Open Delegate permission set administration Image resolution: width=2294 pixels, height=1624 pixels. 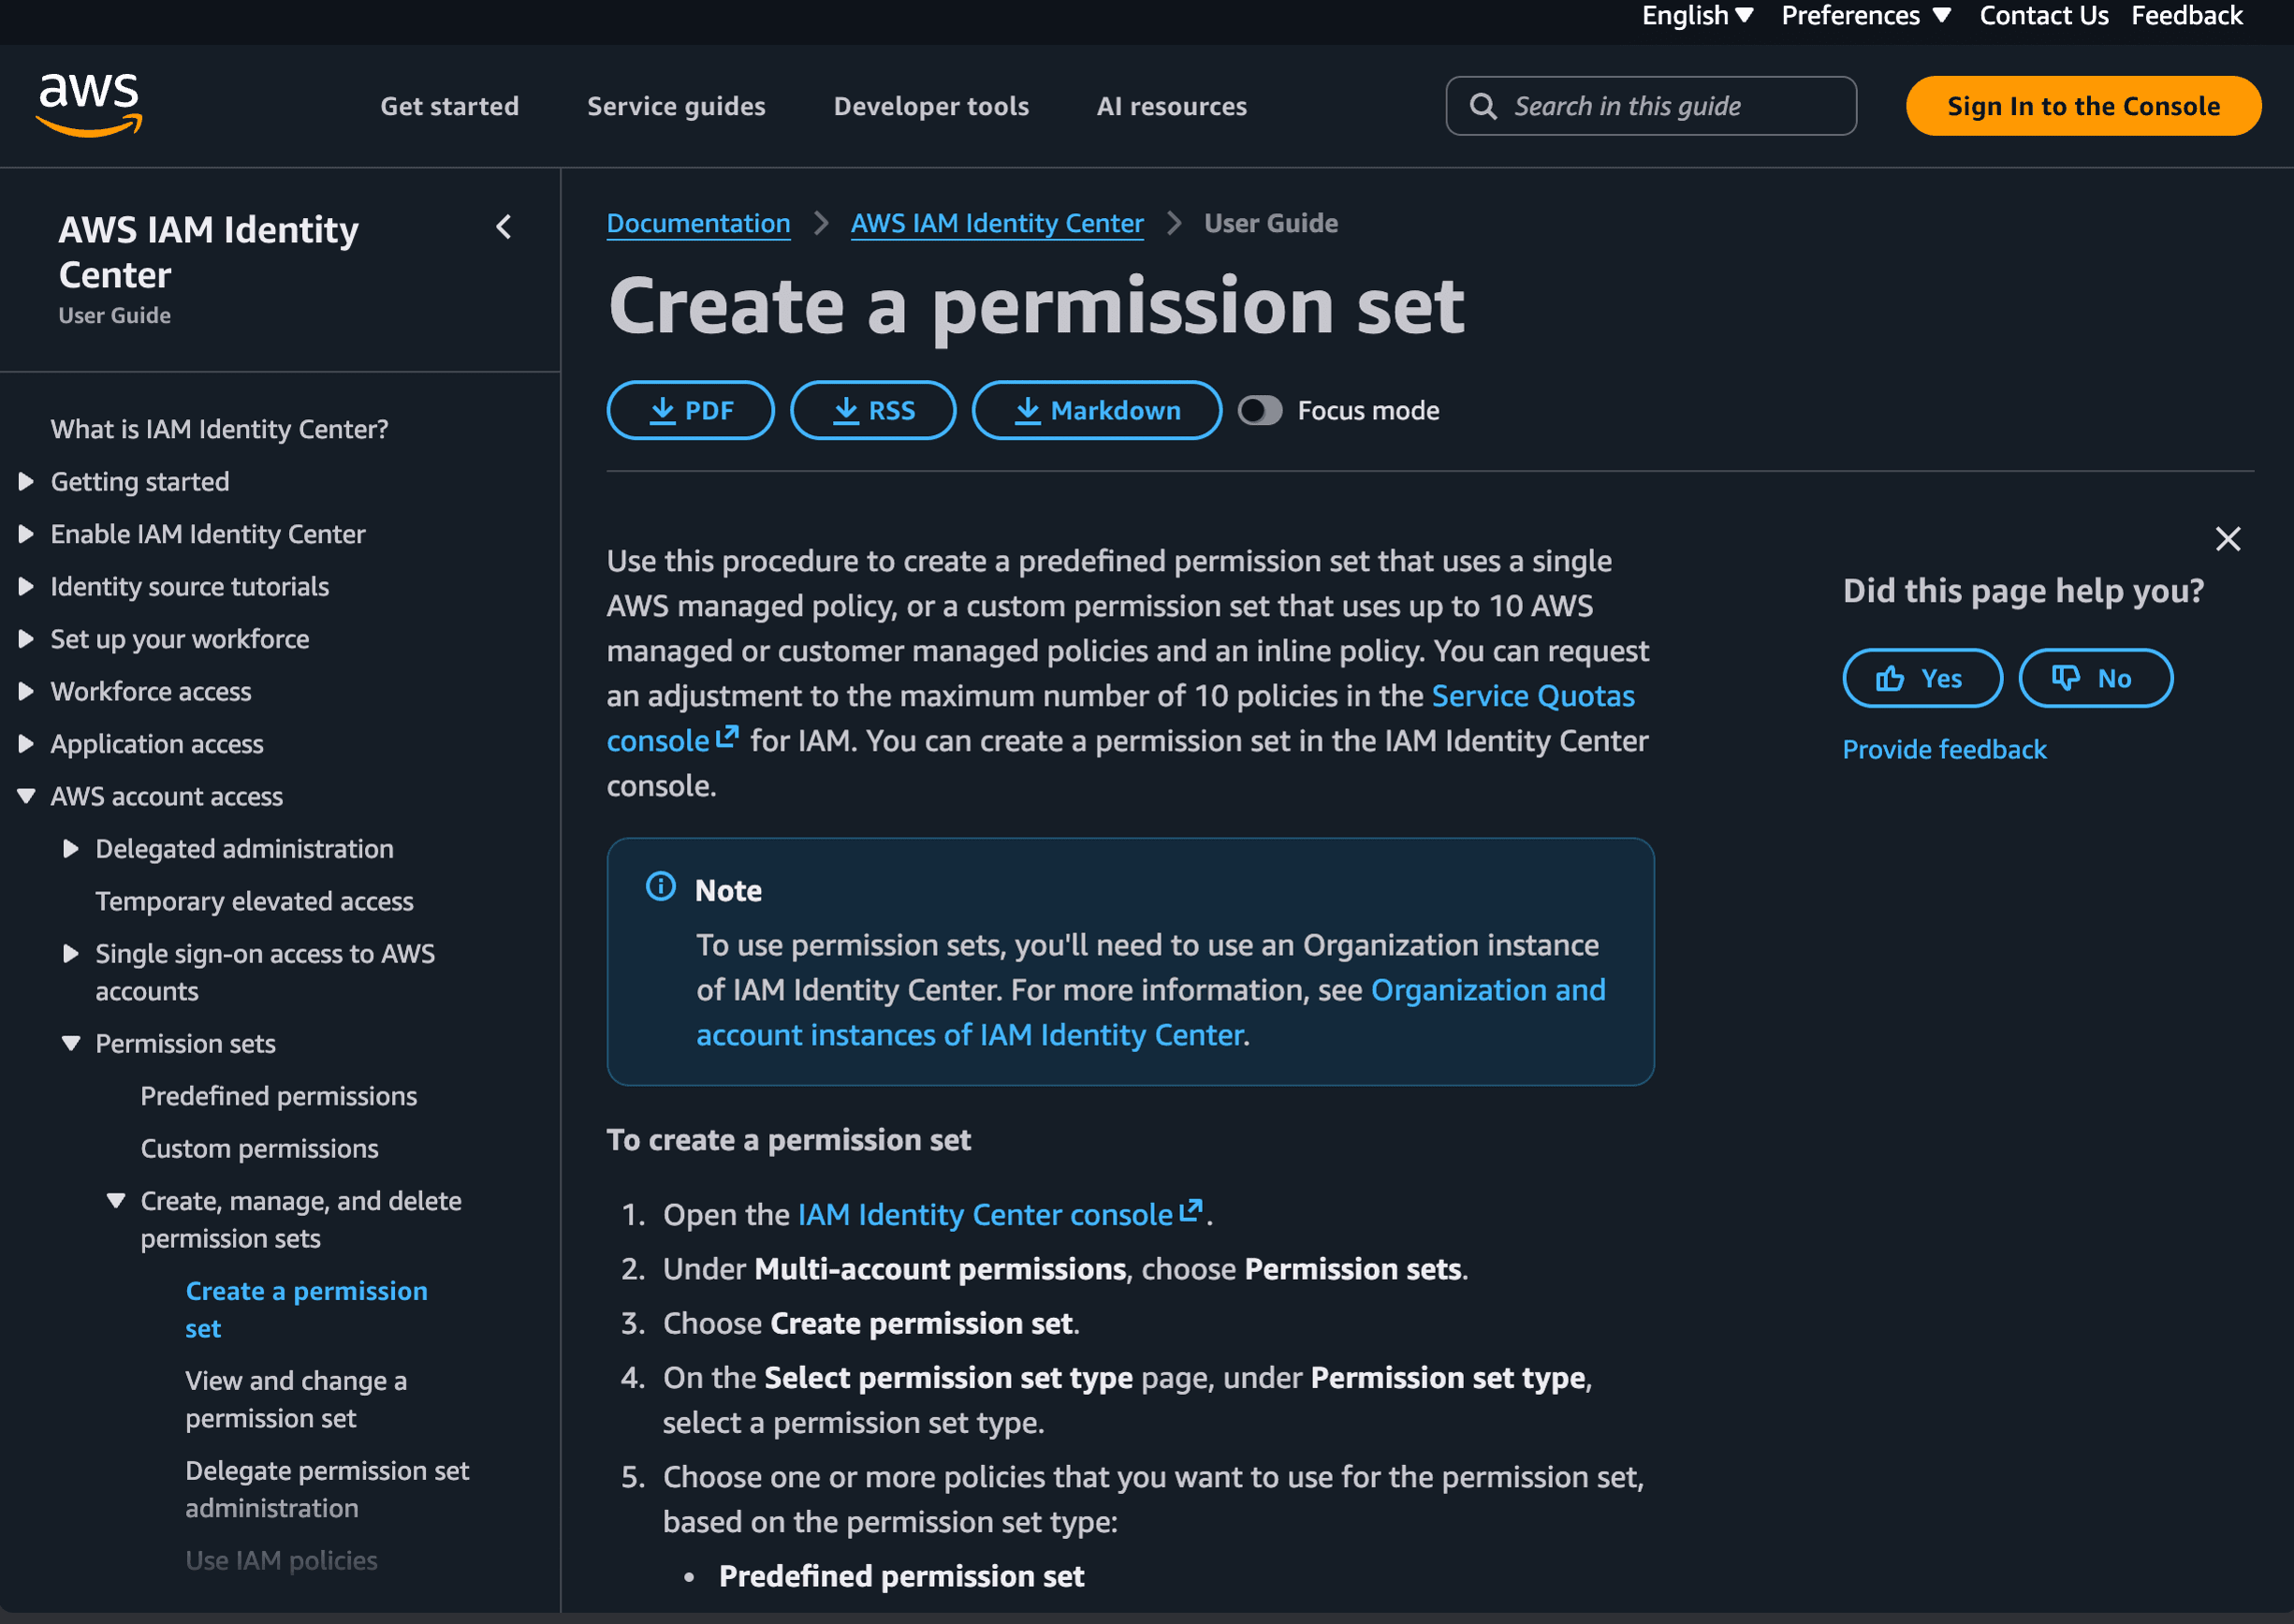tap(327, 1489)
